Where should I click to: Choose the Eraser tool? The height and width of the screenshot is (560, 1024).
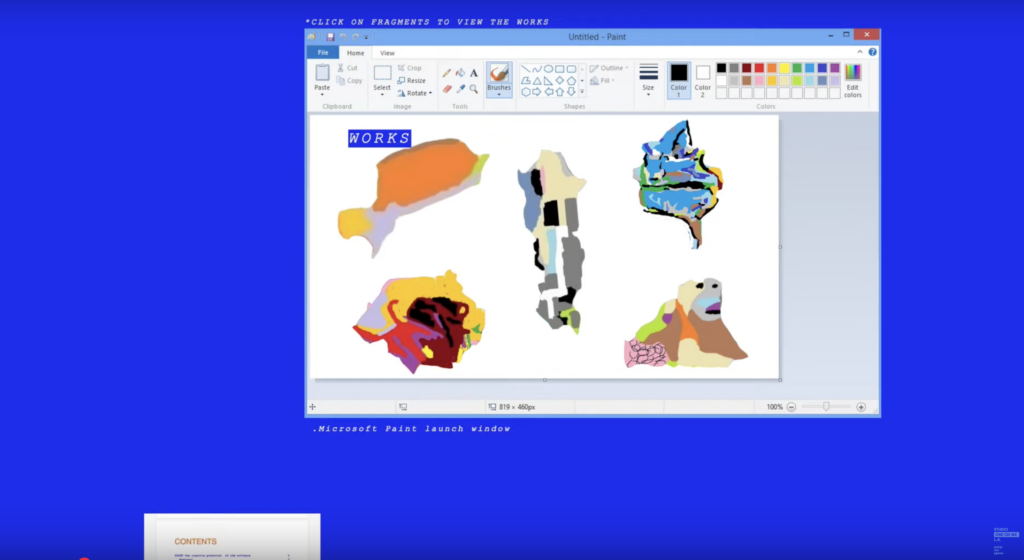pyautogui.click(x=447, y=89)
